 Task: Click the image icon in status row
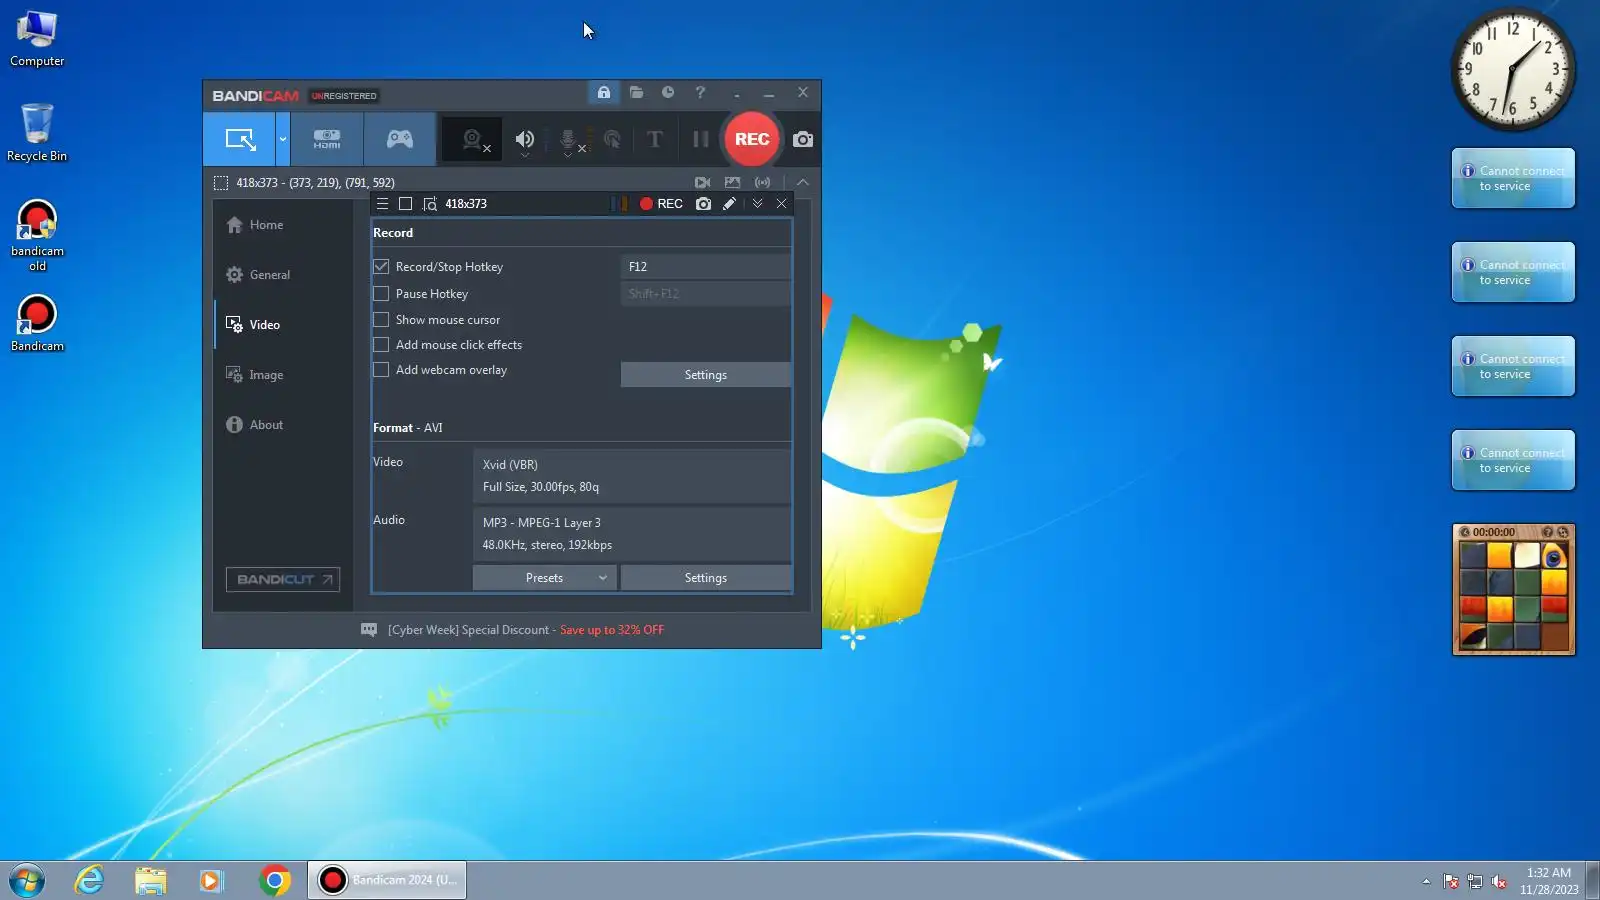click(733, 183)
